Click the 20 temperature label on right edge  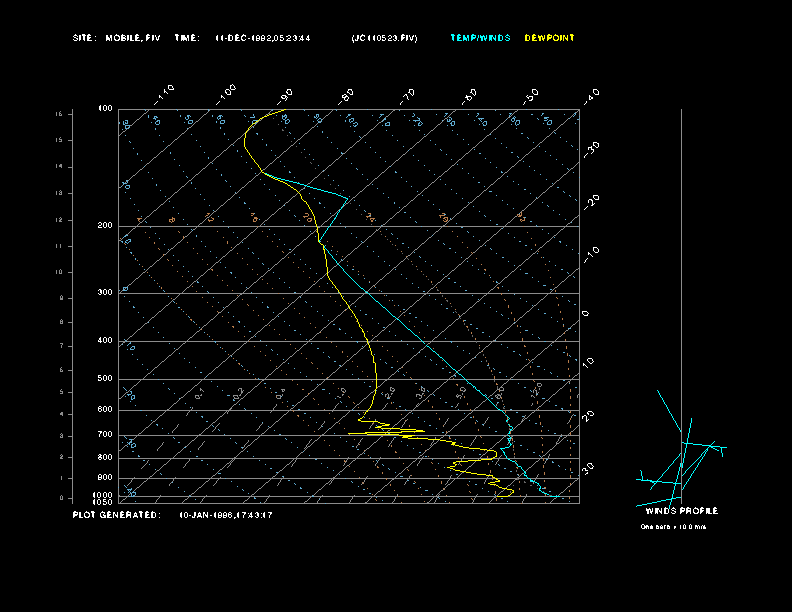click(588, 416)
